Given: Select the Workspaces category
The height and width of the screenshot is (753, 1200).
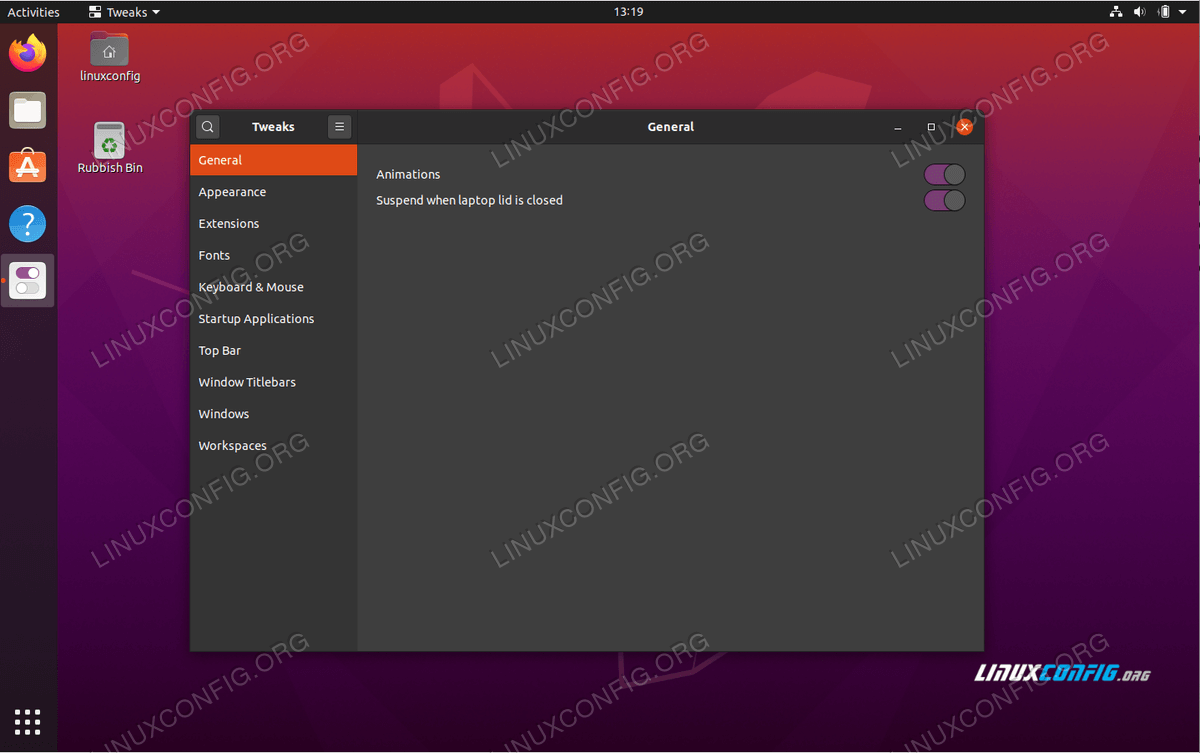Looking at the screenshot, I should tap(273, 446).
